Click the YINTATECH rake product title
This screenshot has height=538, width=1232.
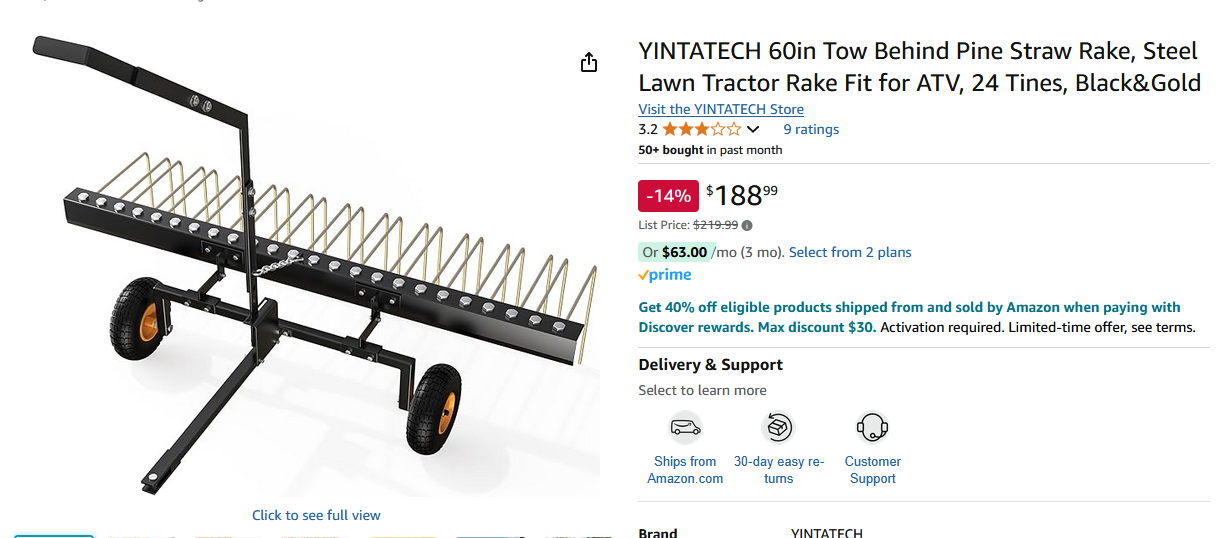point(919,67)
